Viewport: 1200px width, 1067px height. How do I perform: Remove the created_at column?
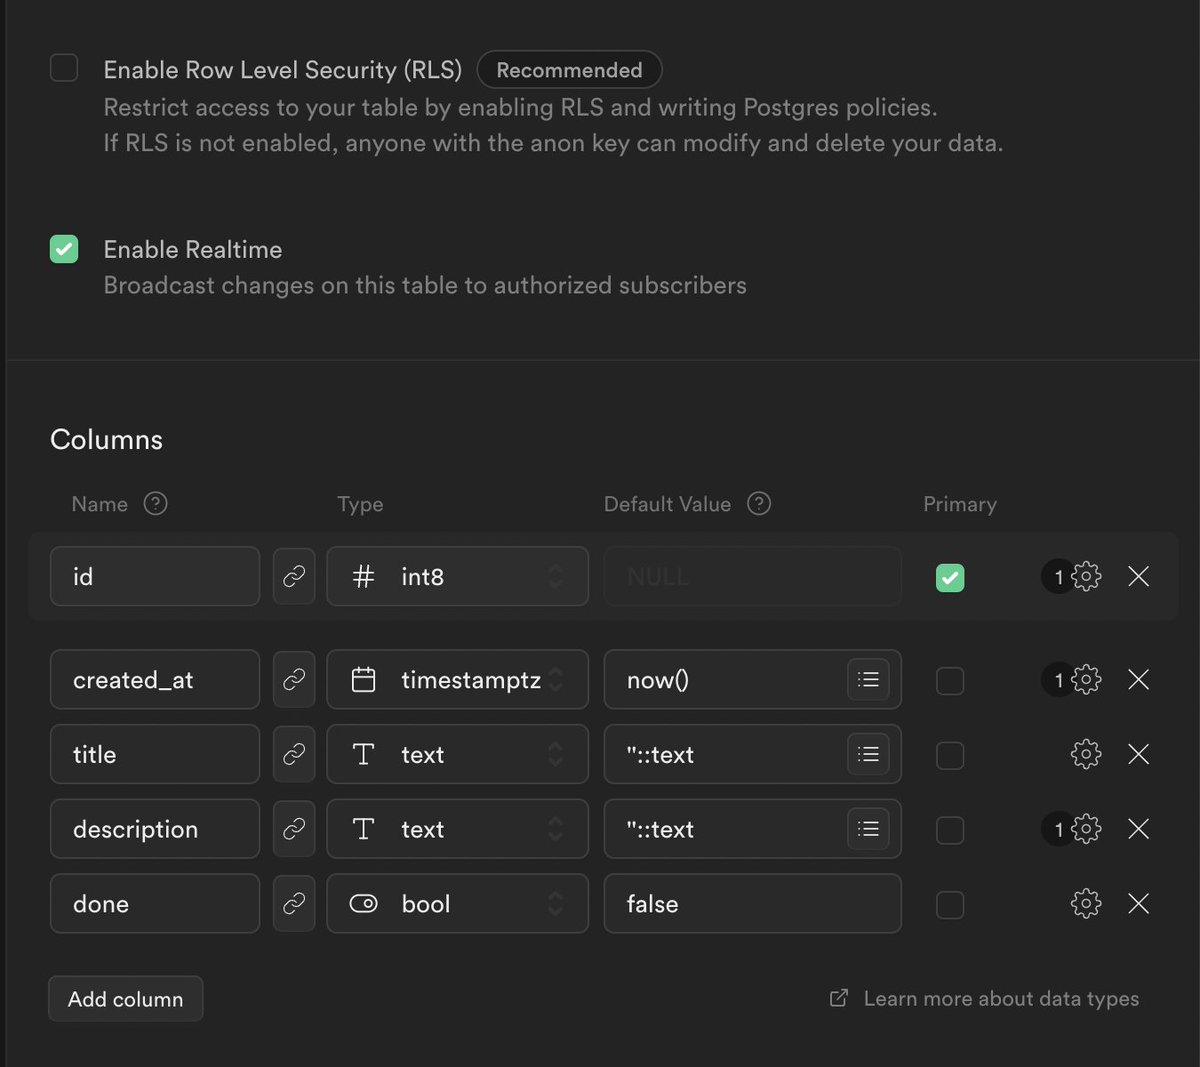1138,680
